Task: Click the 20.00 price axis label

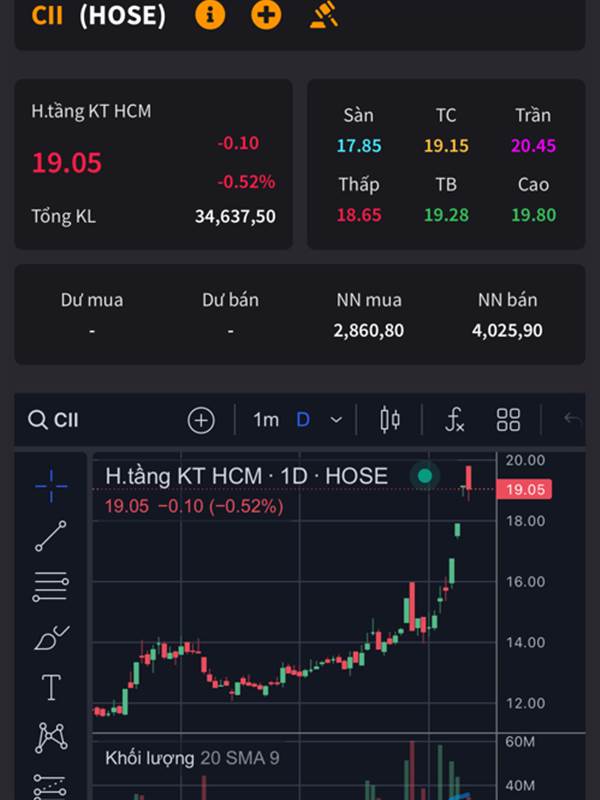Action: pyautogui.click(x=525, y=460)
